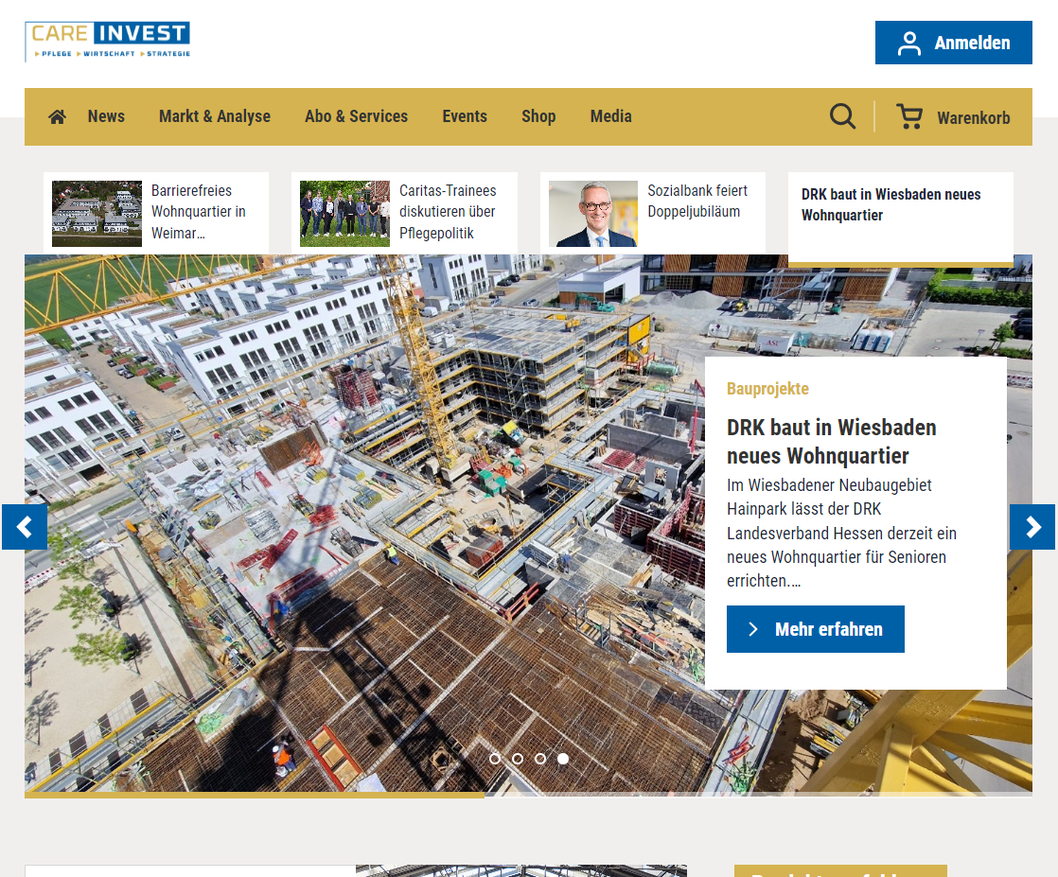Click the Care Invest logo
1058x877 pixels.
(108, 41)
